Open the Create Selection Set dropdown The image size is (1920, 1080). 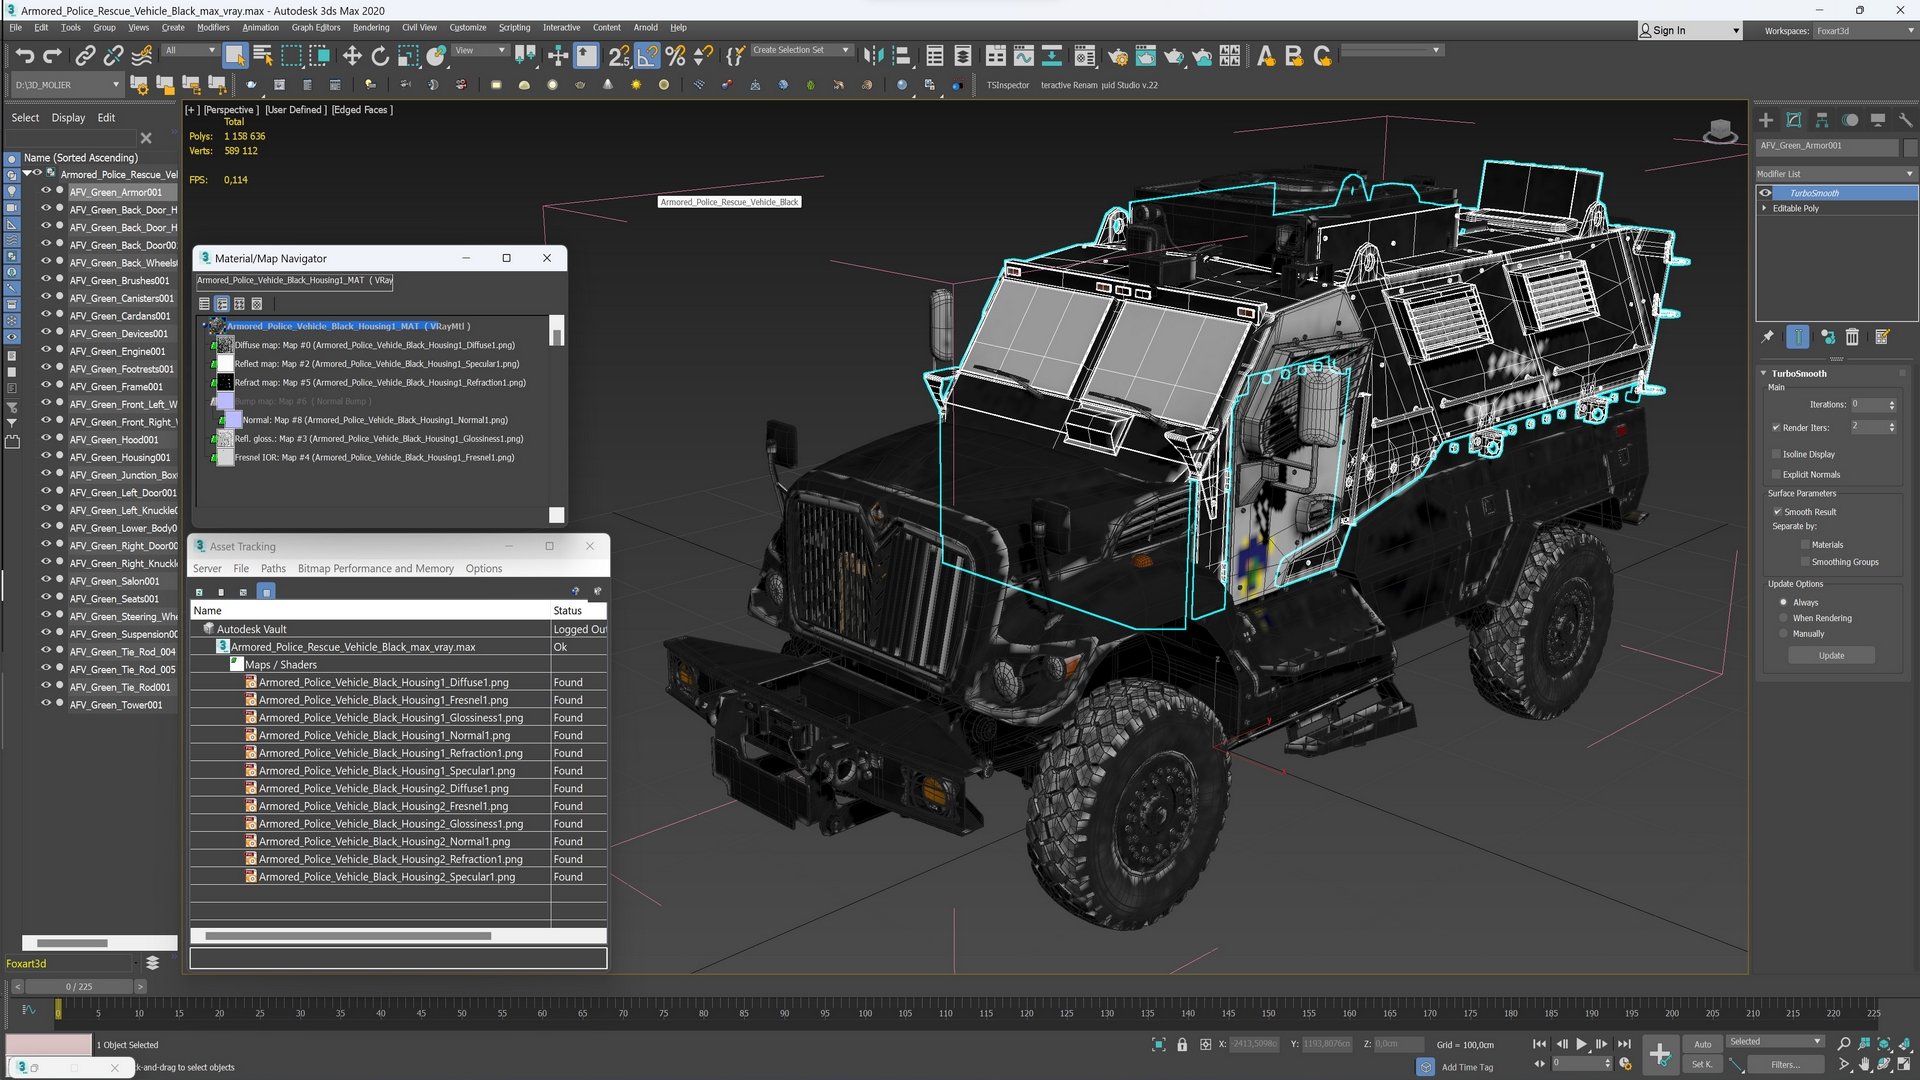[801, 50]
